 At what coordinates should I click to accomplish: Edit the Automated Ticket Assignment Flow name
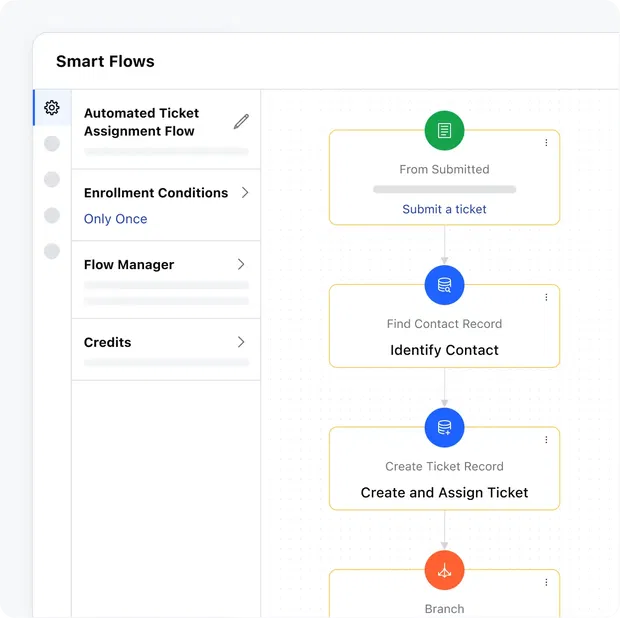[241, 122]
